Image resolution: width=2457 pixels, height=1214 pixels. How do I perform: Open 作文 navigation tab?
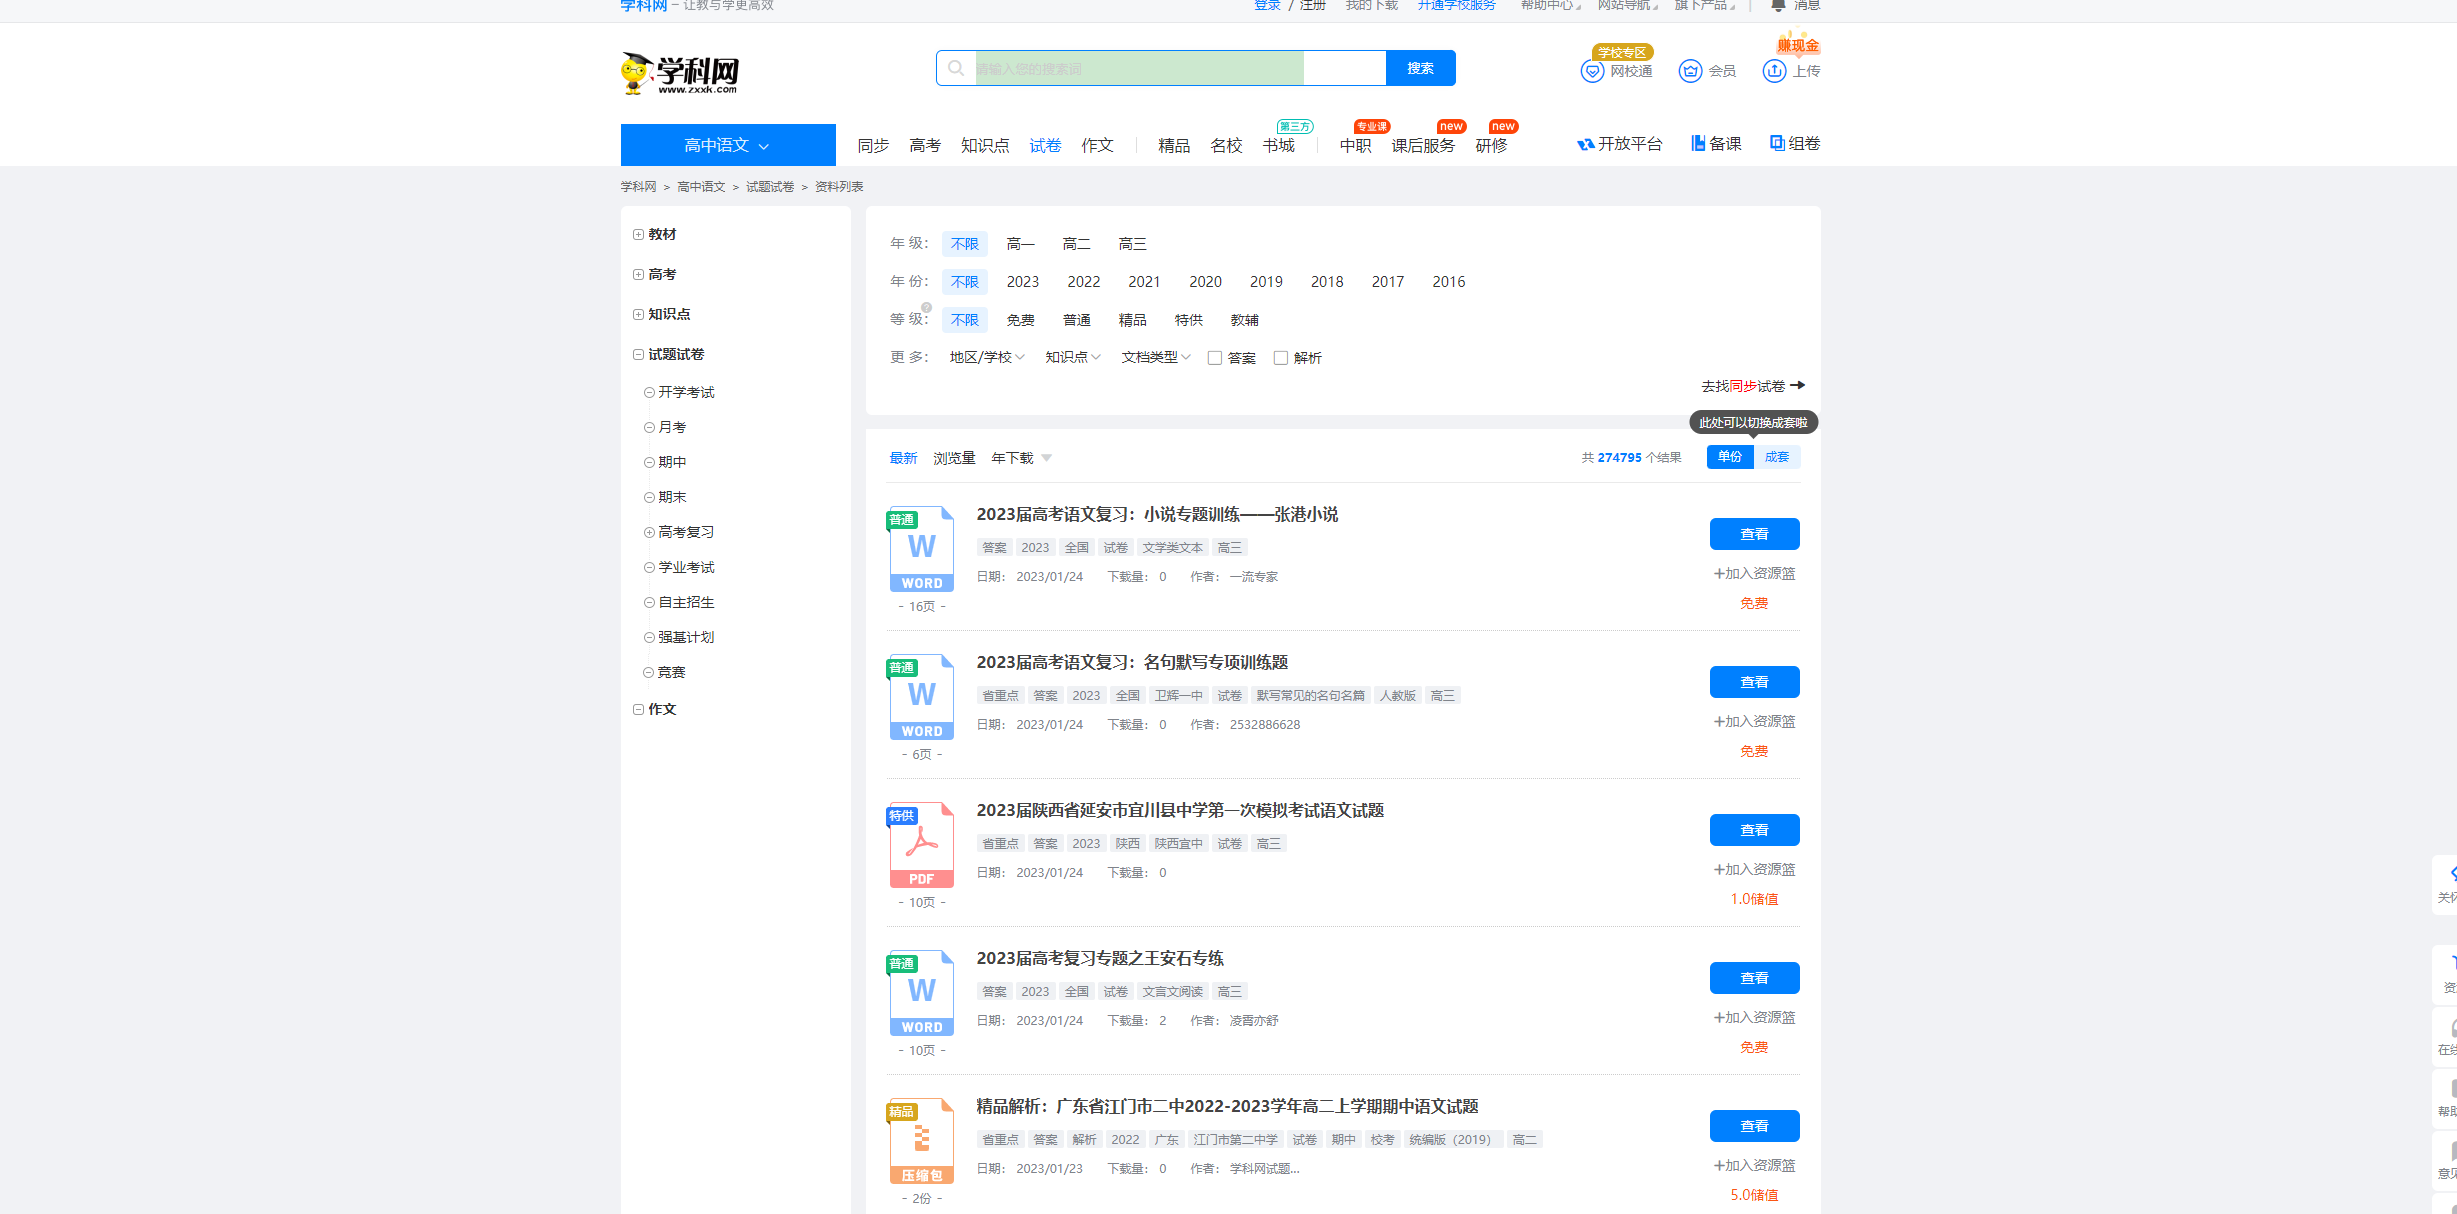point(1097,145)
